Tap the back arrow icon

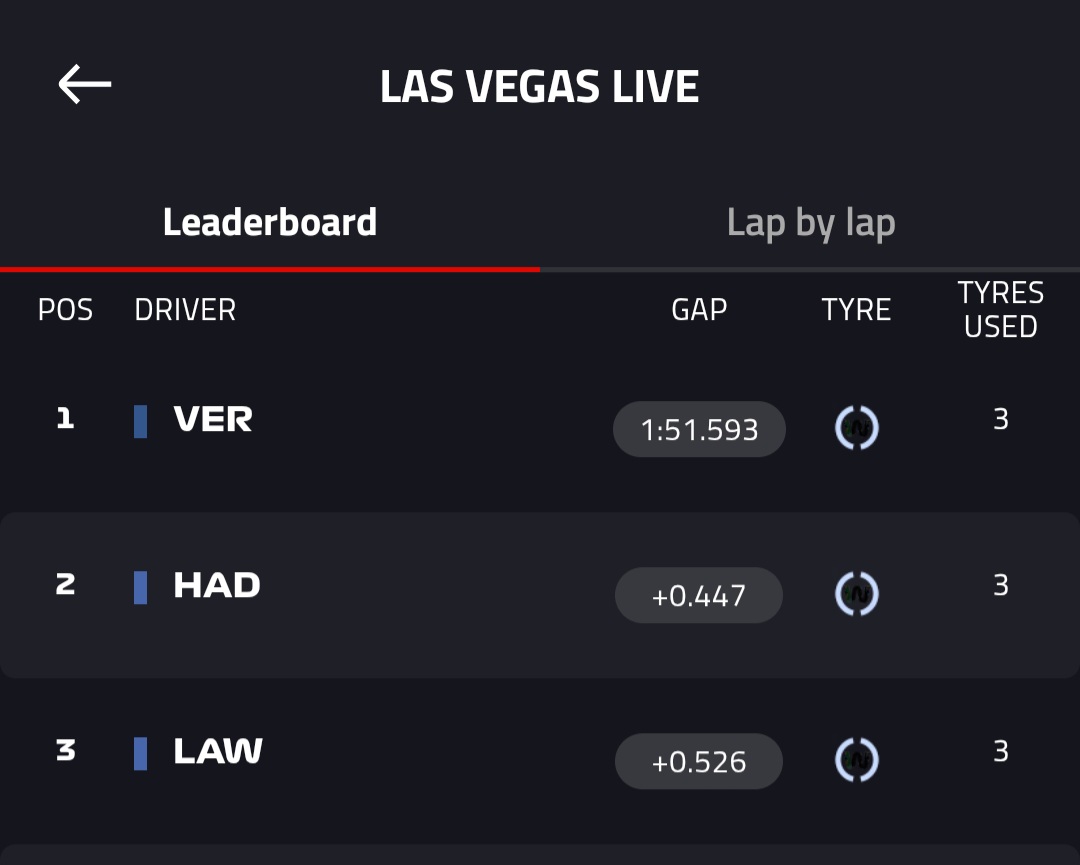coord(84,85)
